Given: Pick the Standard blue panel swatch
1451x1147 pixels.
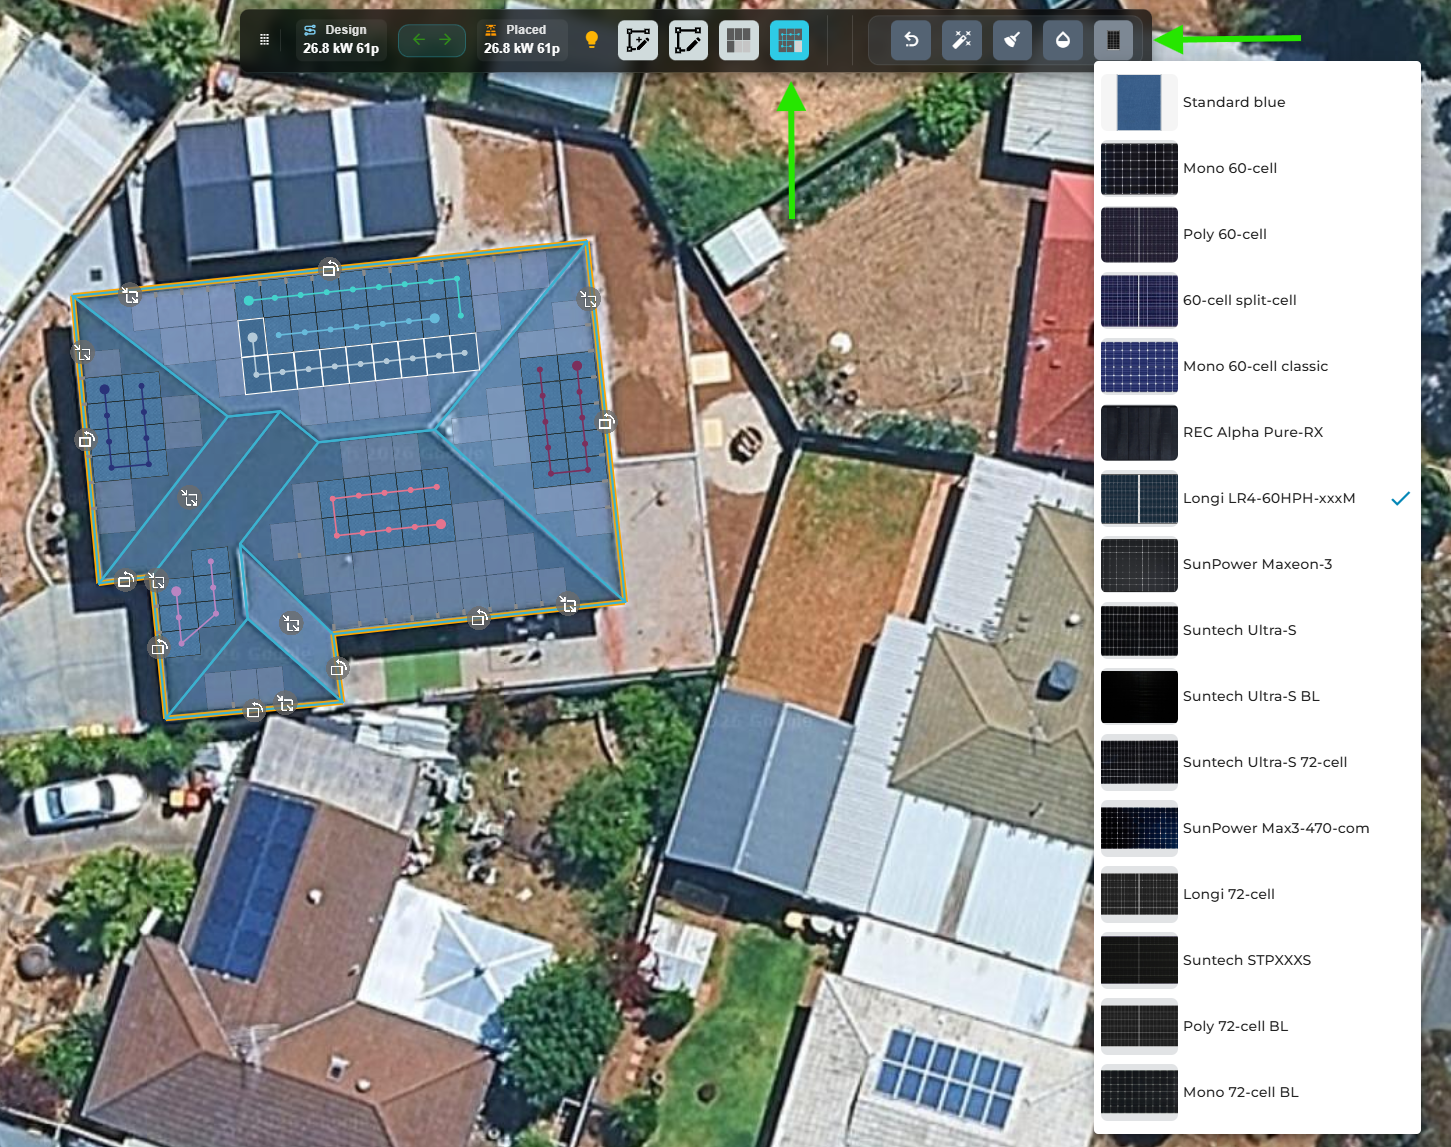Looking at the screenshot, I should pyautogui.click(x=1139, y=102).
